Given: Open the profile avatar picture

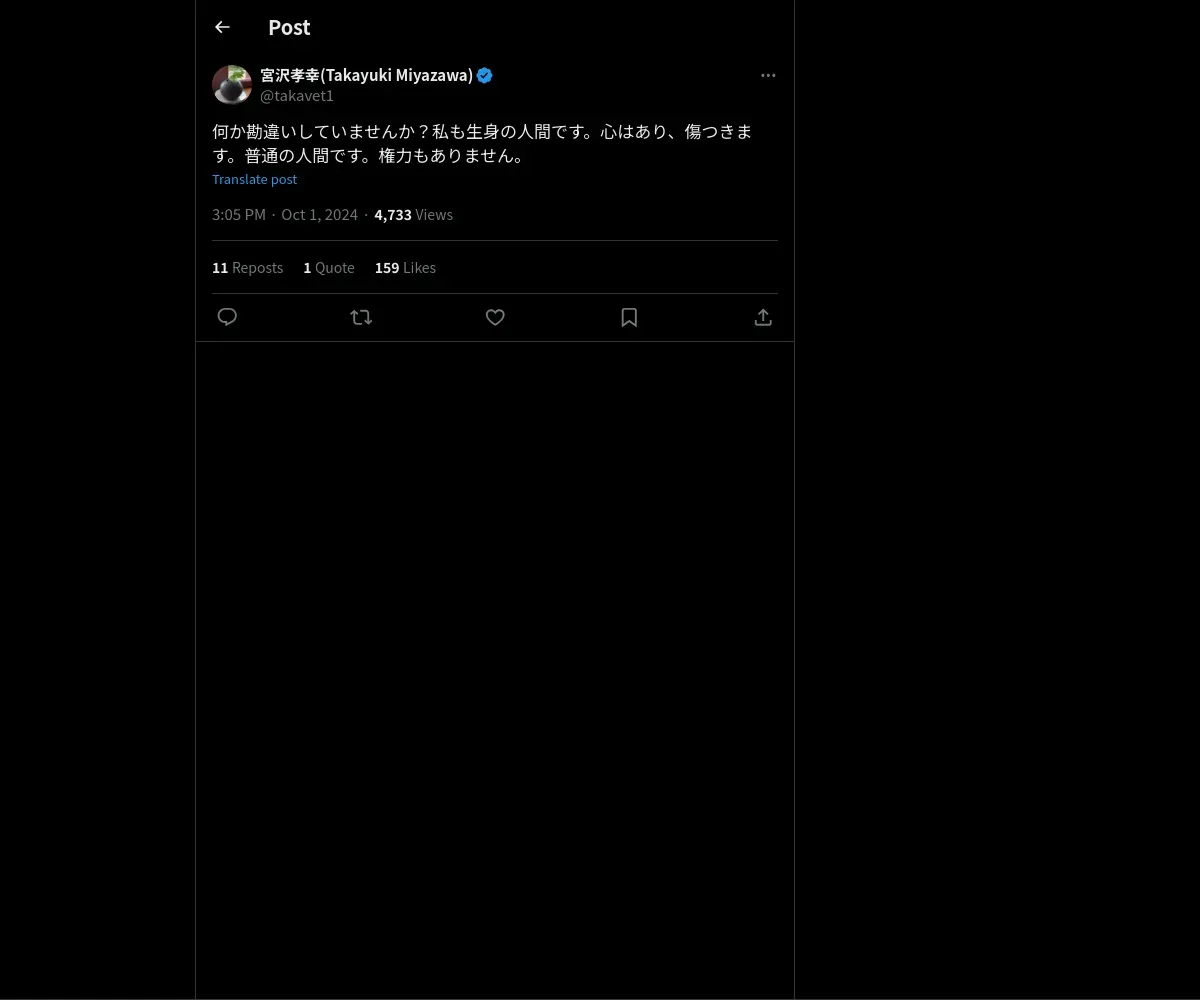Looking at the screenshot, I should 232,85.
